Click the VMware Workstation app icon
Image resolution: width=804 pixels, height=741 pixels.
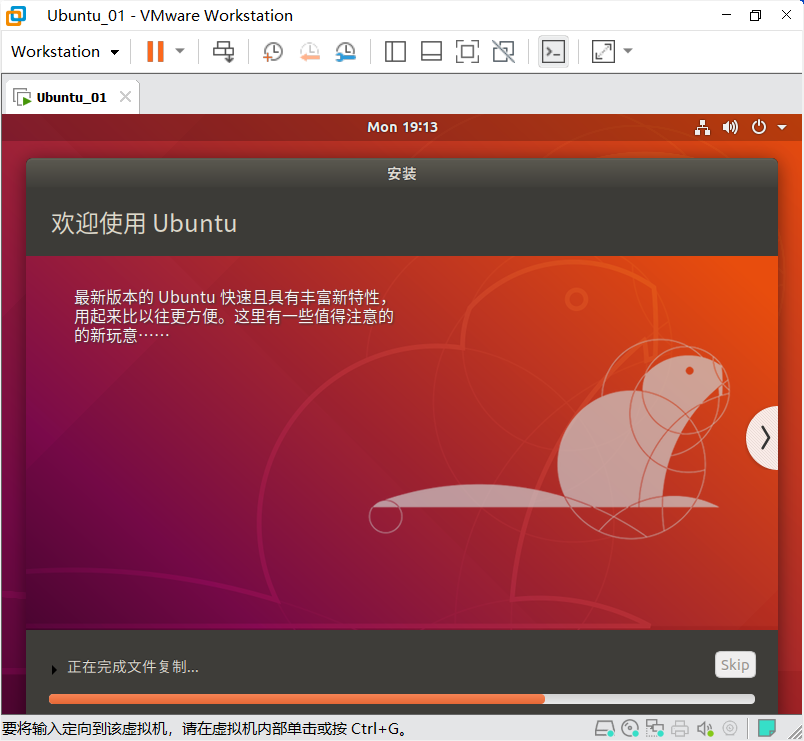coord(16,15)
